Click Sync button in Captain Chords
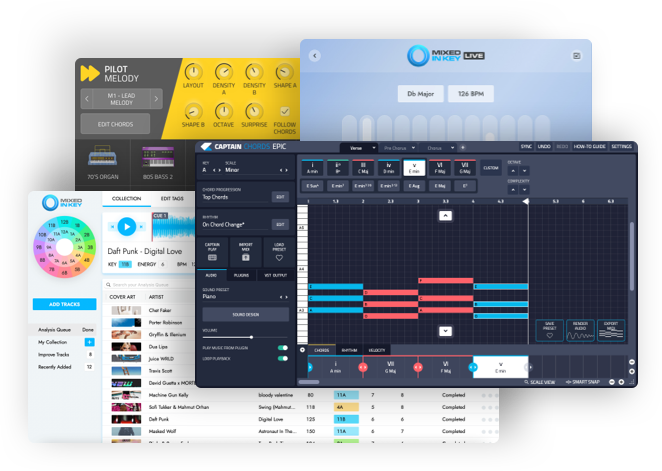Viewport: 662px width, 471px height. tap(526, 146)
